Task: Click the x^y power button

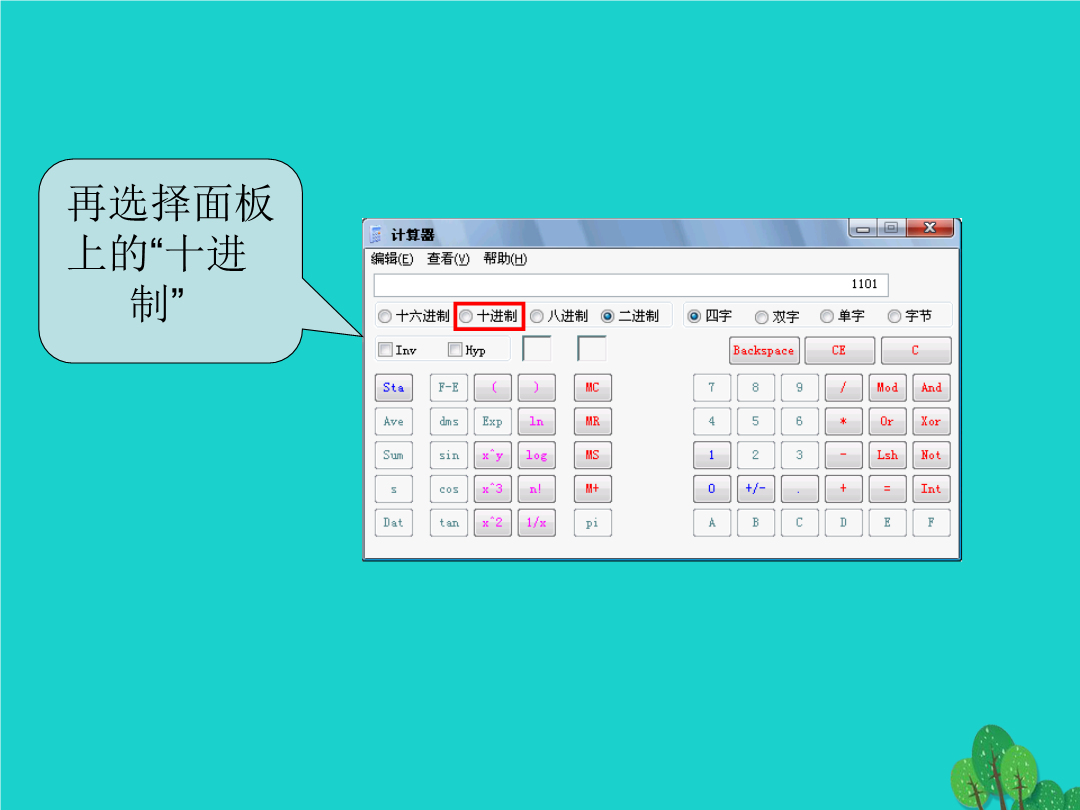Action: (x=493, y=455)
